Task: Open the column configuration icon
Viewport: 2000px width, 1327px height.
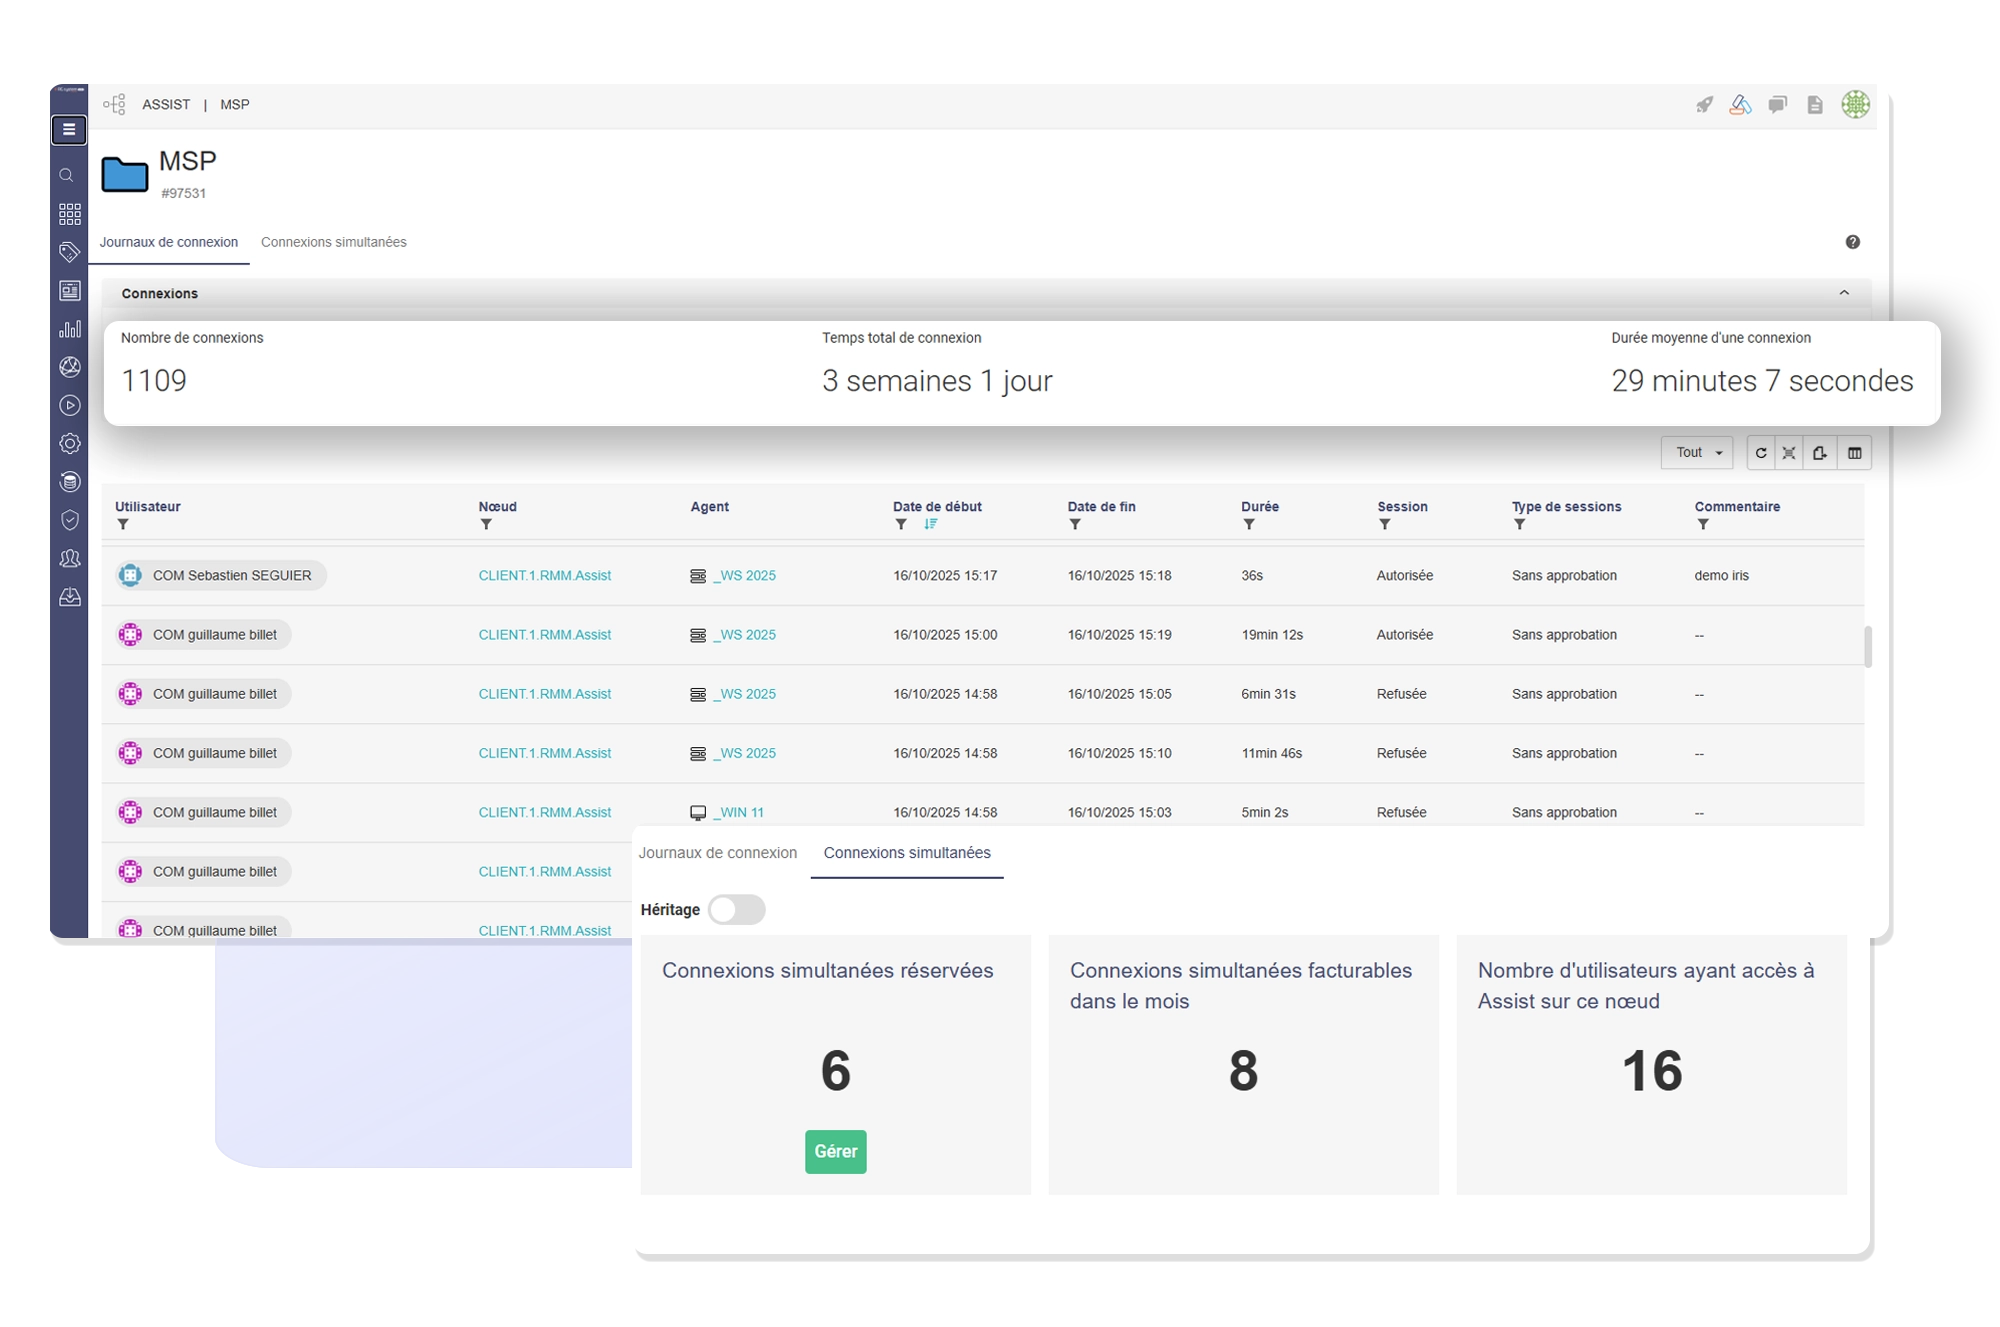Action: click(x=1855, y=452)
